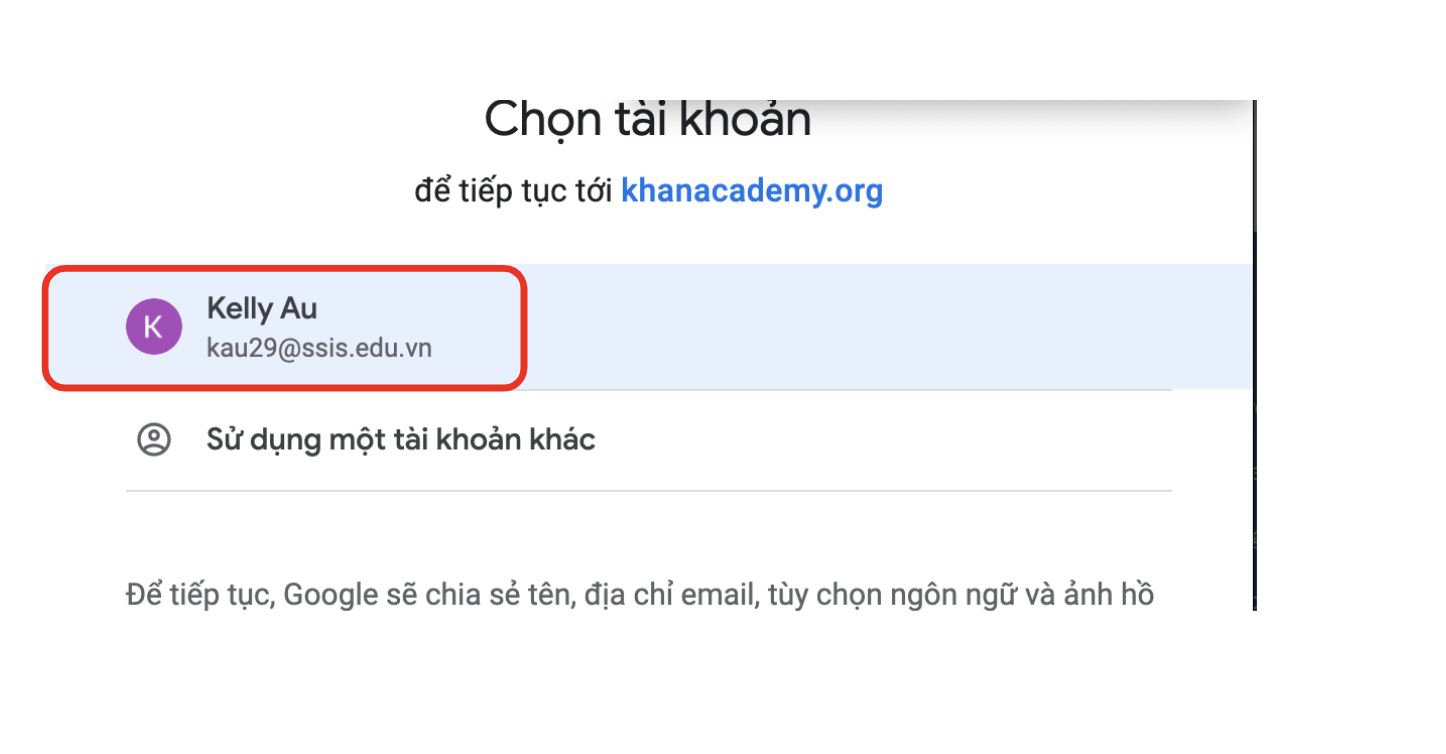Click the "để tiếp tục tới" subtitle text
Viewport: 1446px width, 754px height.
(513, 190)
